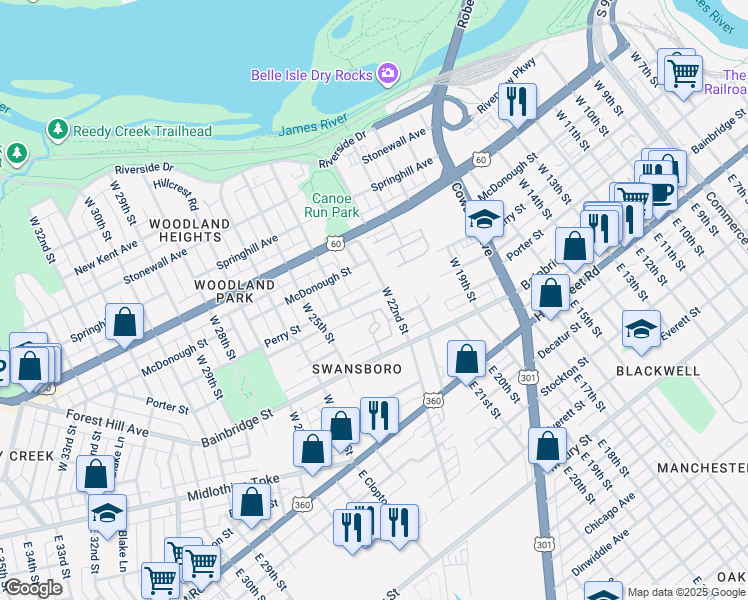748x600 pixels.
Task: Open school marker near Blake Ln
Action: pyautogui.click(x=107, y=515)
